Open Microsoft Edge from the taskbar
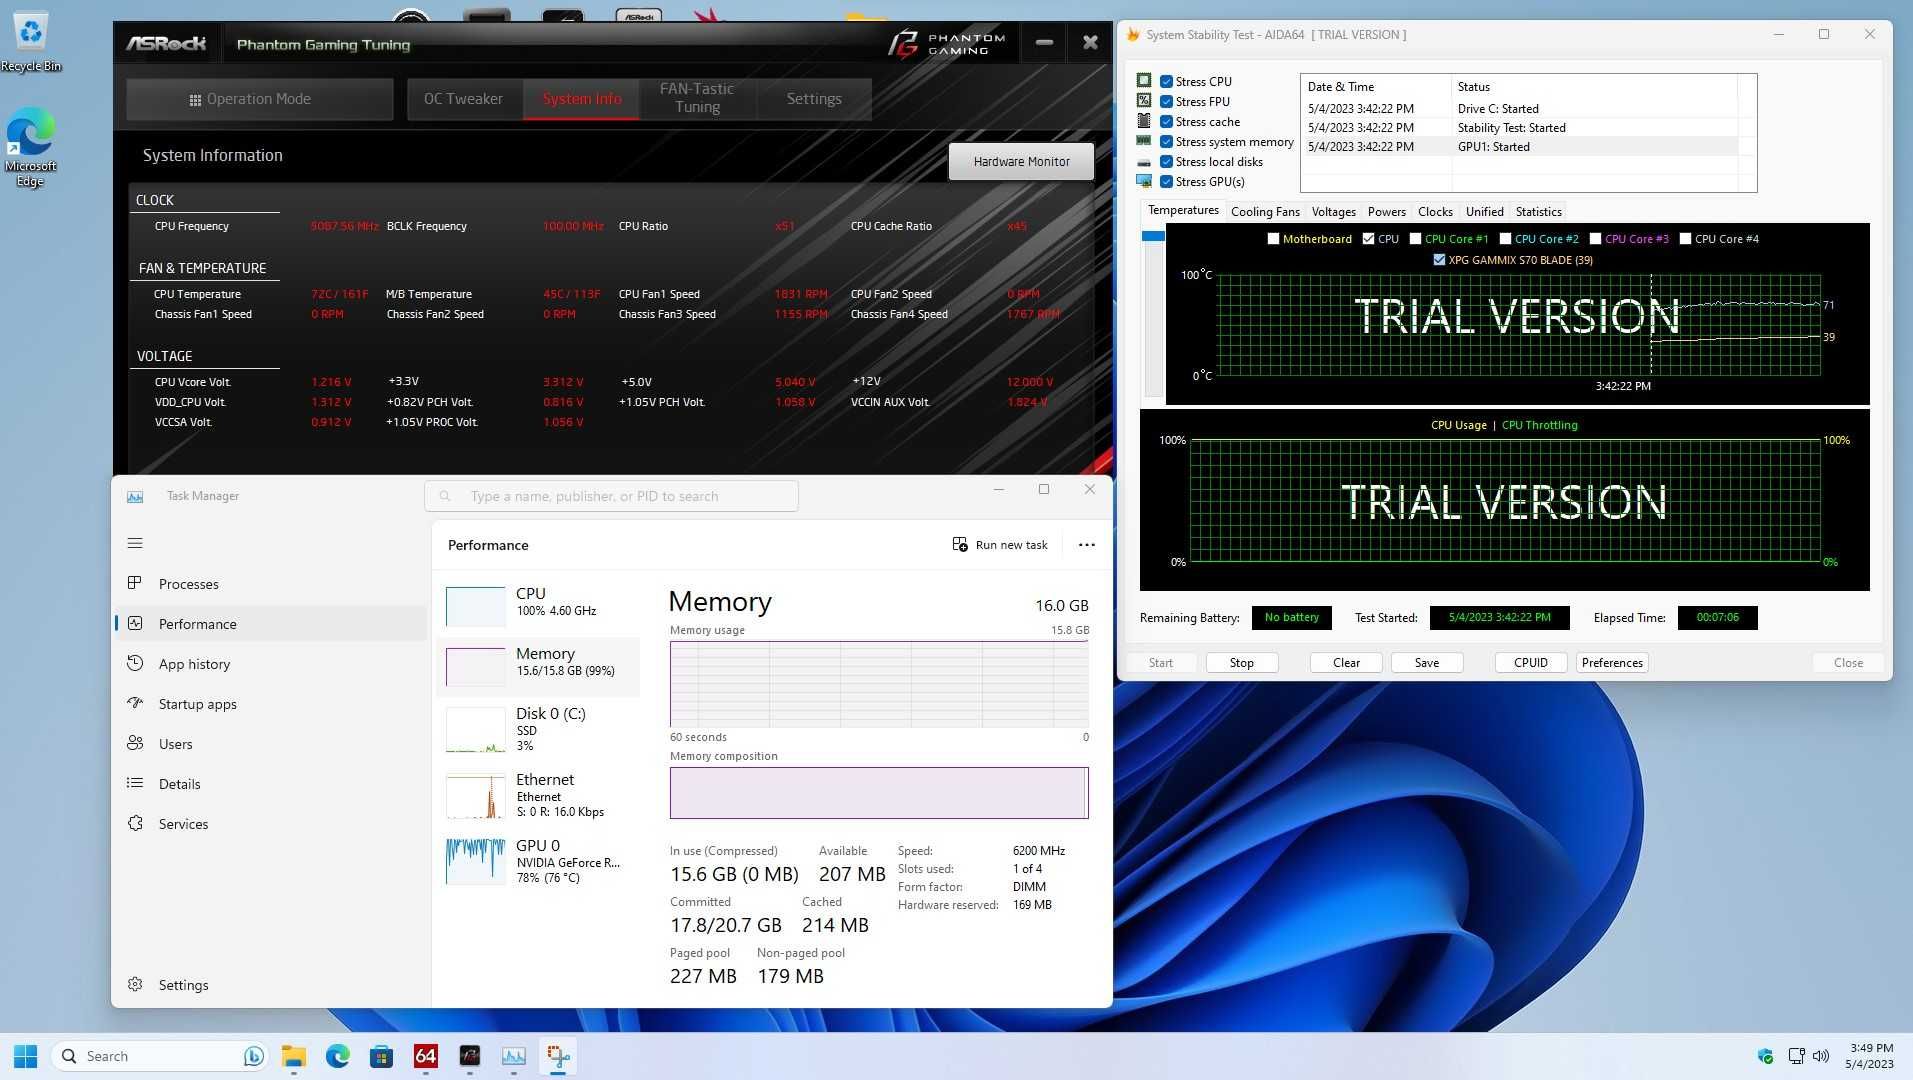The image size is (1913, 1080). 338,1056
